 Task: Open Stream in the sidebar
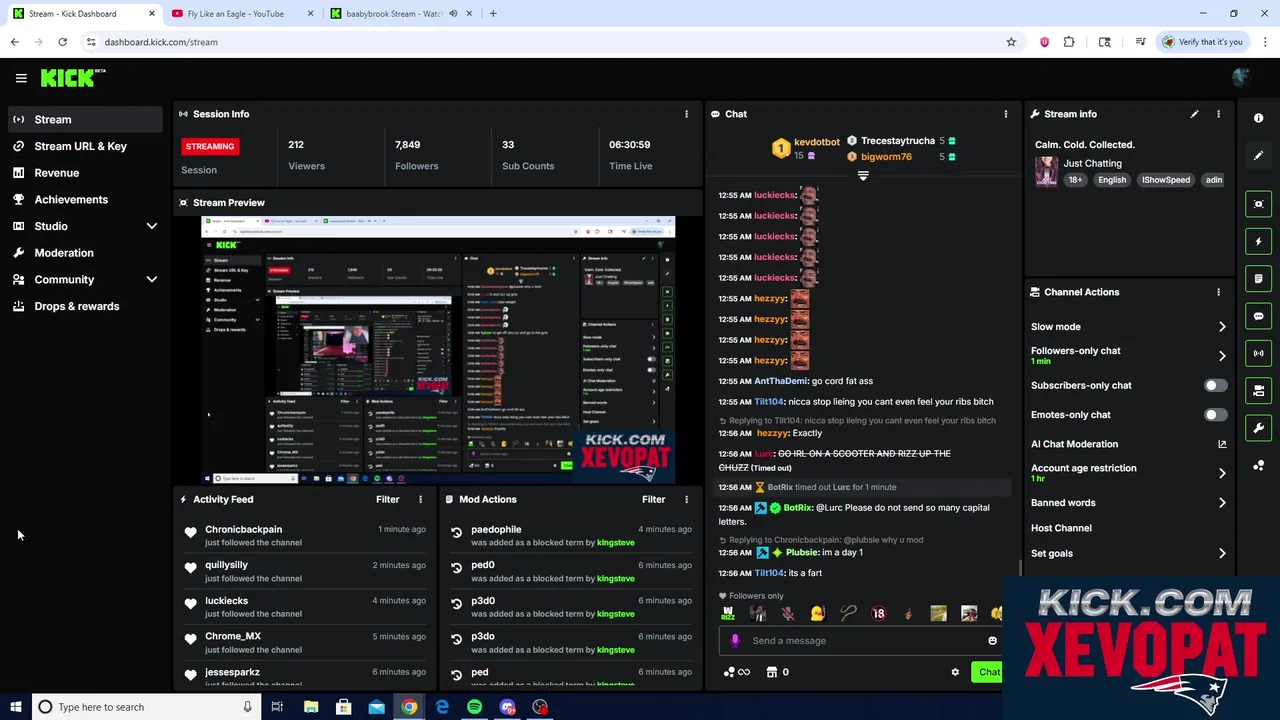pyautogui.click(x=84, y=119)
